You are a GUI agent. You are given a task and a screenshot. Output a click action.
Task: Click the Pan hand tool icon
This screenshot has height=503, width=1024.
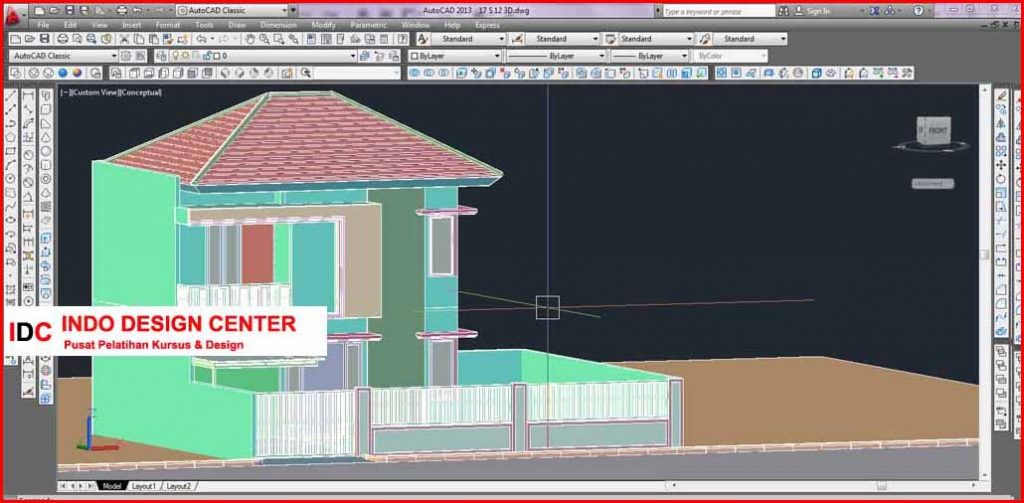pos(249,39)
